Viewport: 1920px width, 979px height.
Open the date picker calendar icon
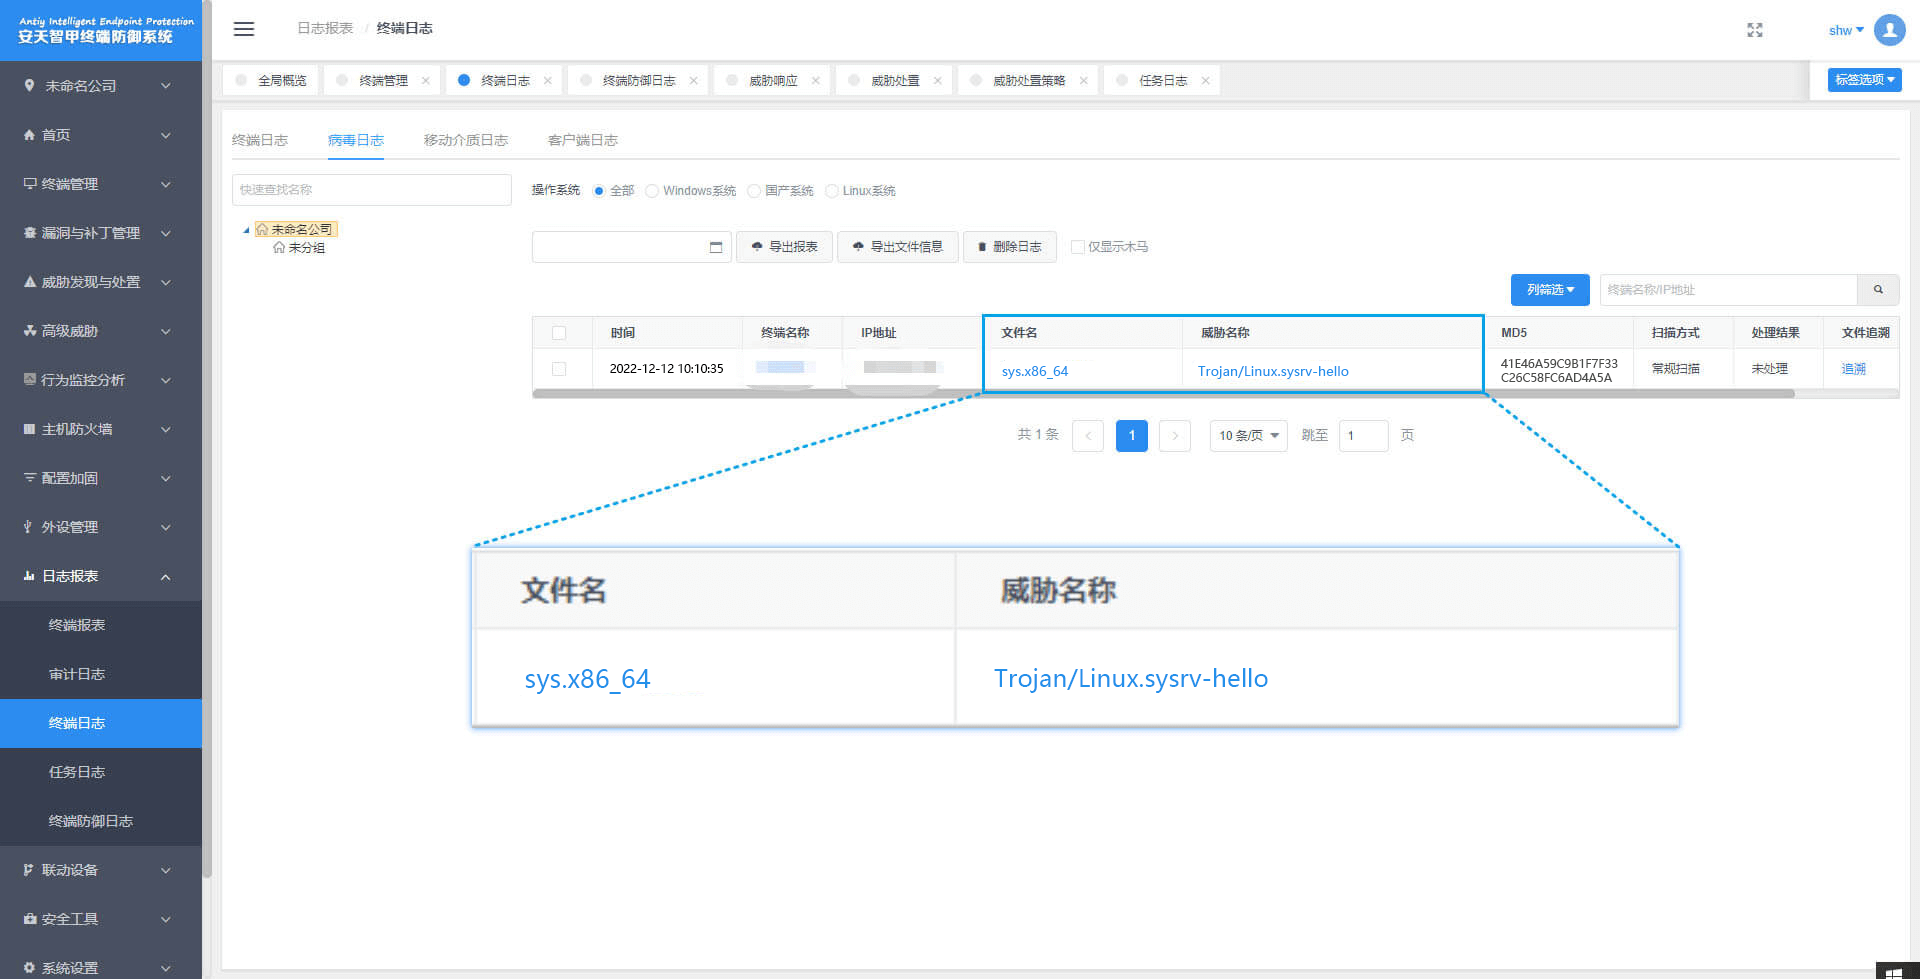click(x=716, y=247)
